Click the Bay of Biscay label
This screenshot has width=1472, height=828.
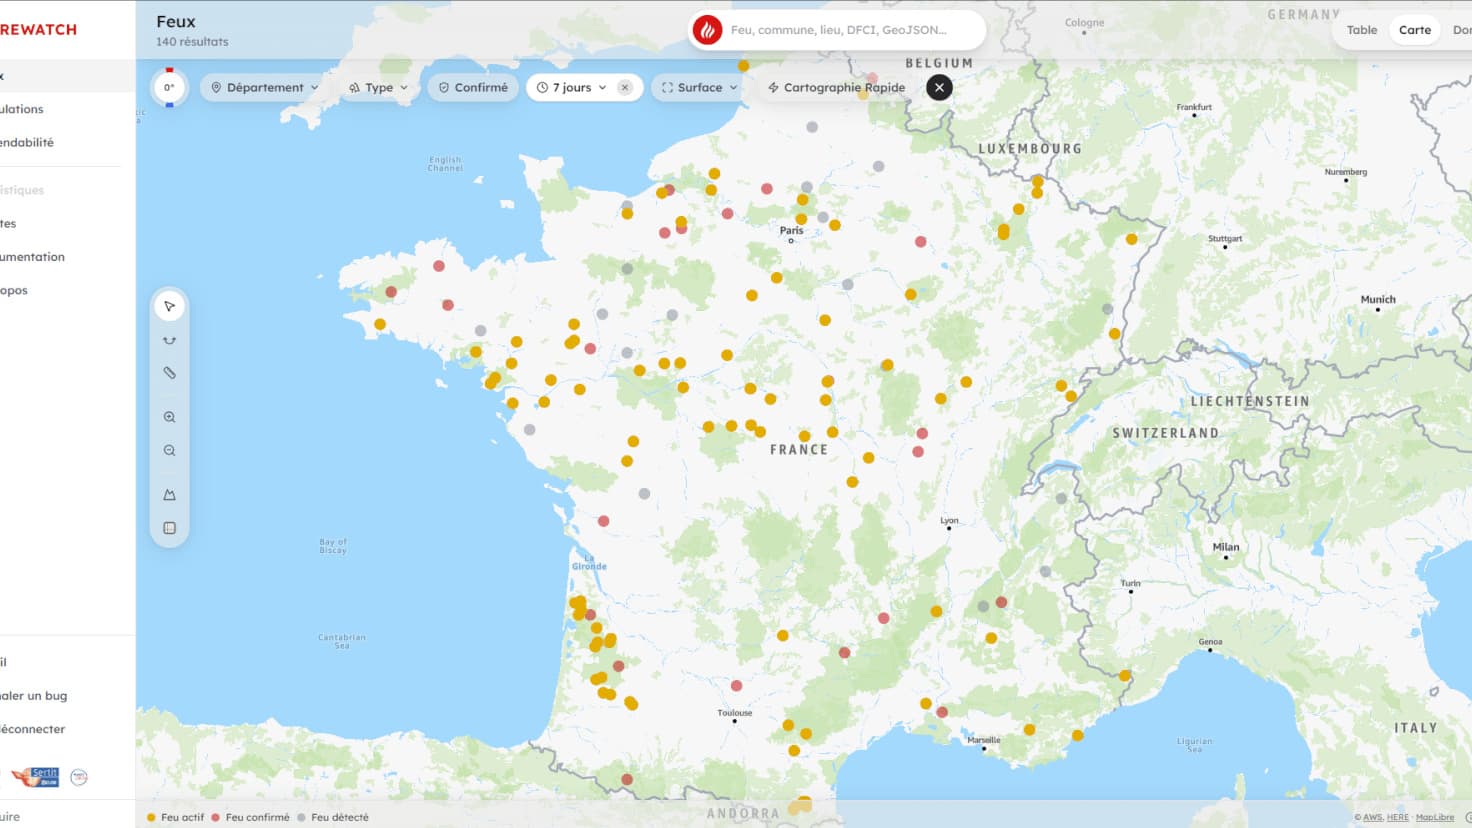coord(333,546)
